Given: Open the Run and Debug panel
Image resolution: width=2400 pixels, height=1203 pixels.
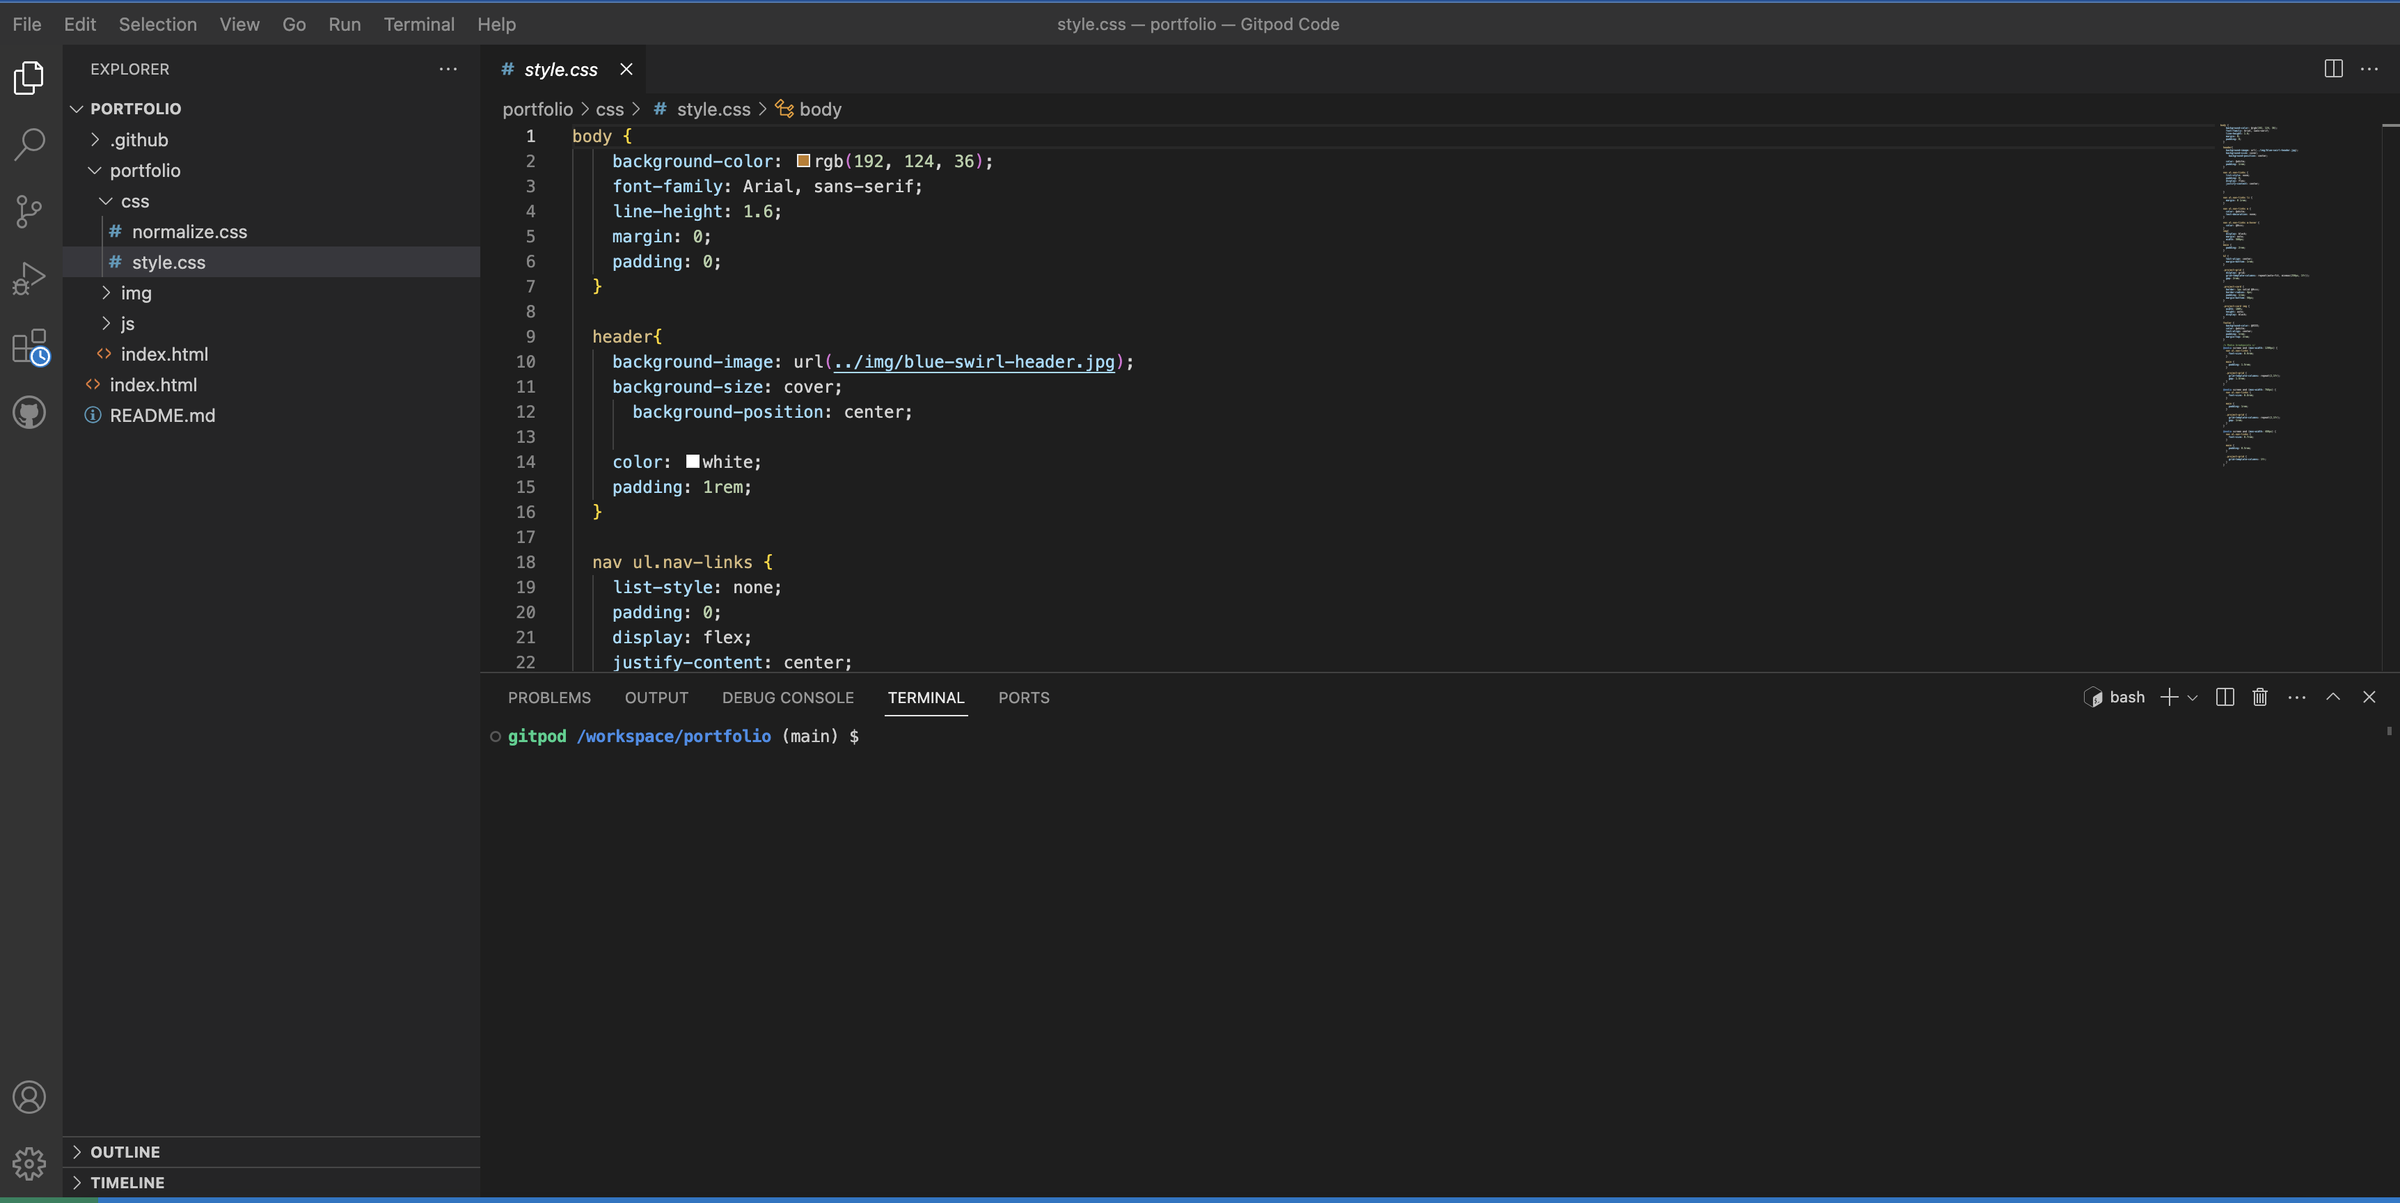Looking at the screenshot, I should coord(29,277).
